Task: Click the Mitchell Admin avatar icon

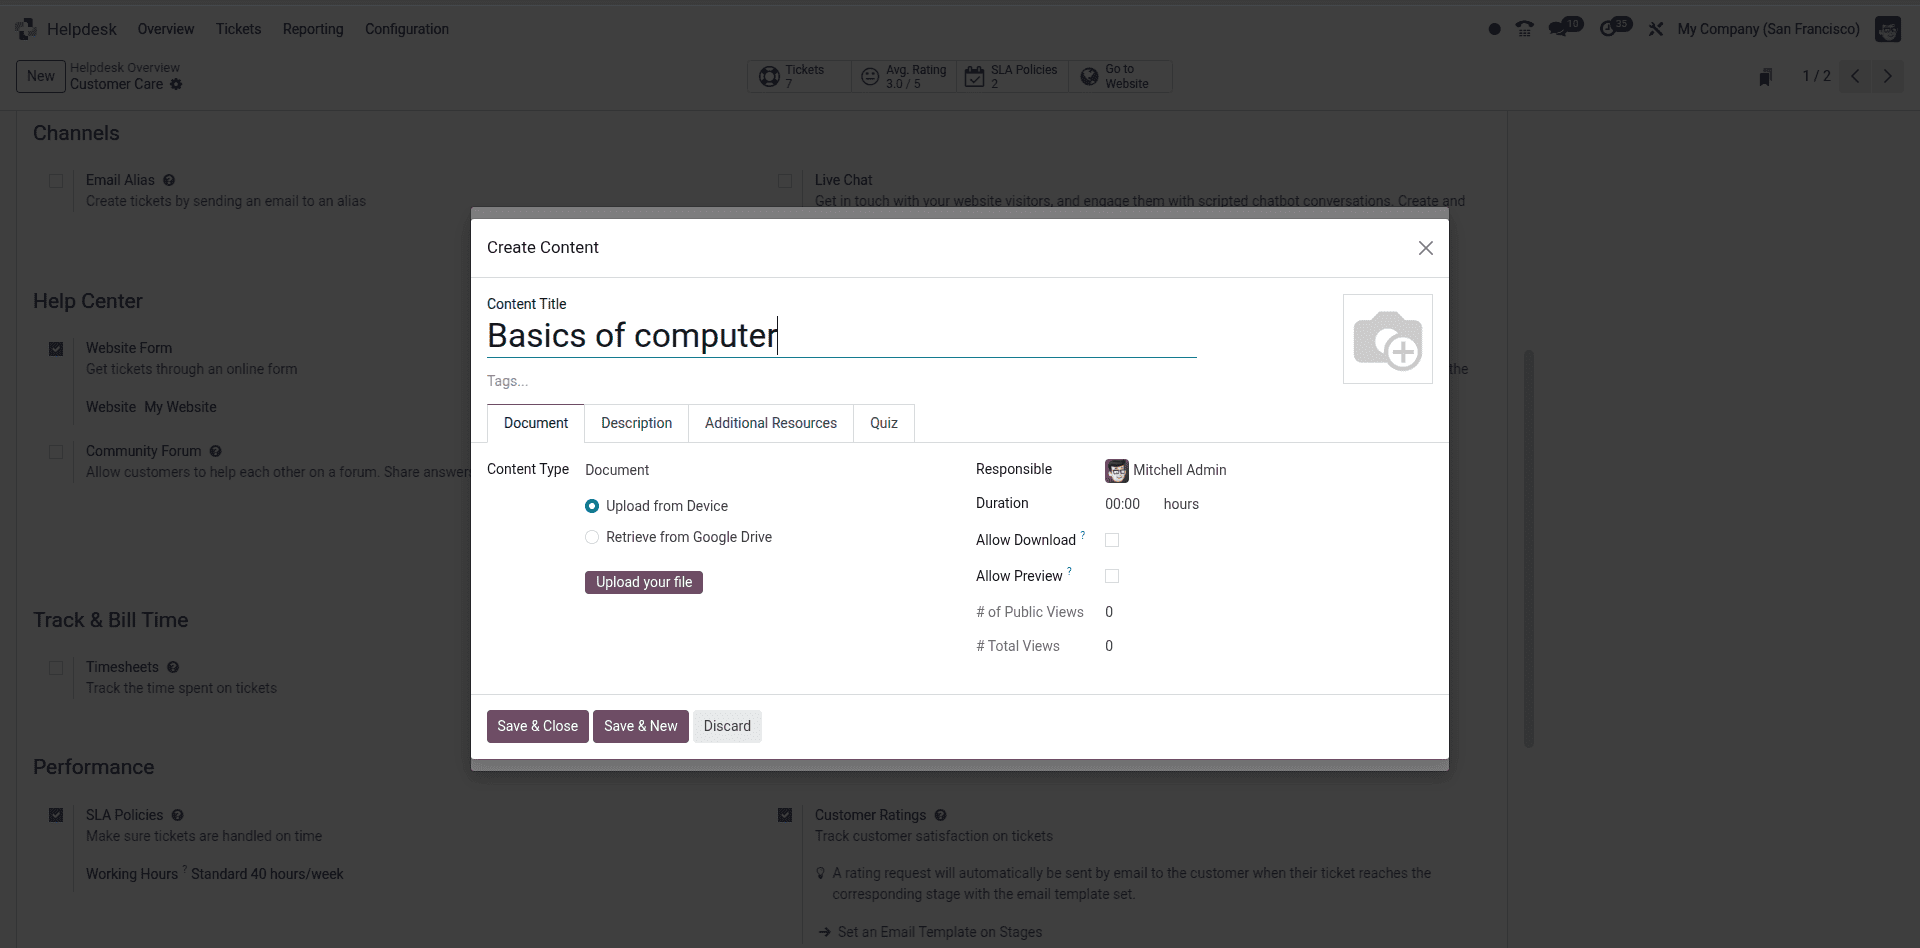Action: coord(1887,29)
